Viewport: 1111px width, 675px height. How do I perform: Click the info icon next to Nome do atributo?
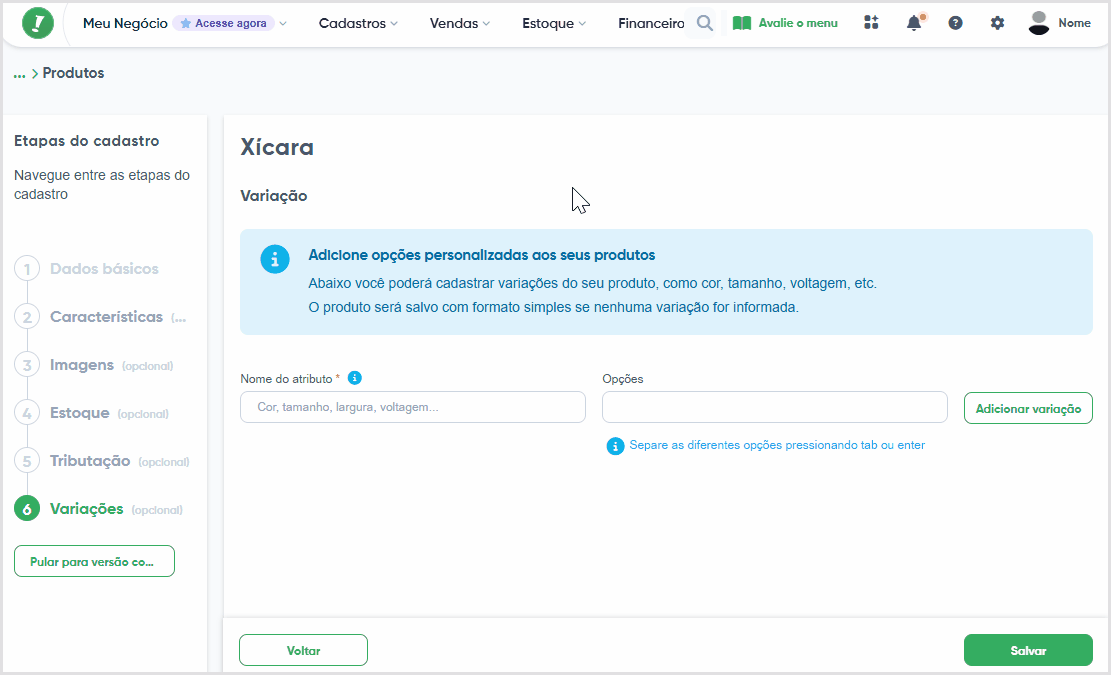[355, 378]
